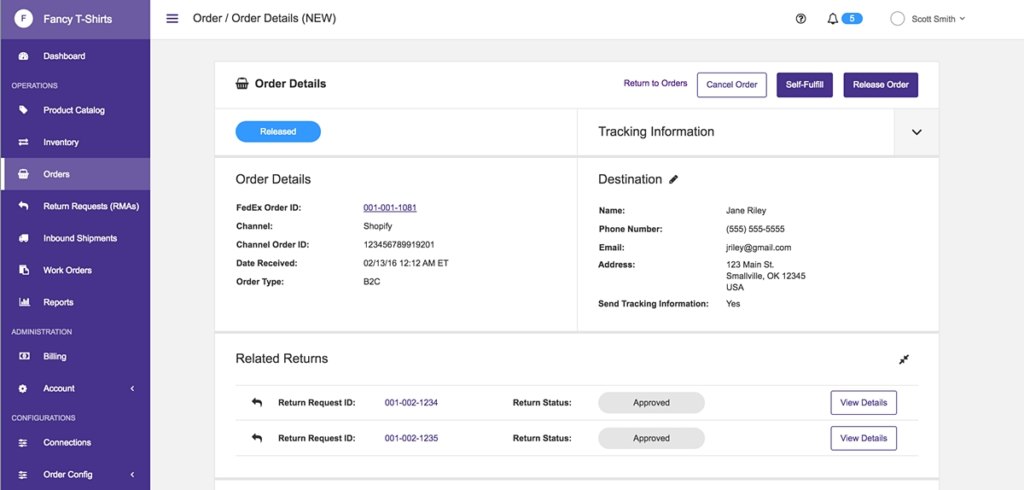Click the Self-Fulfill button
The image size is (1024, 490).
(x=804, y=85)
